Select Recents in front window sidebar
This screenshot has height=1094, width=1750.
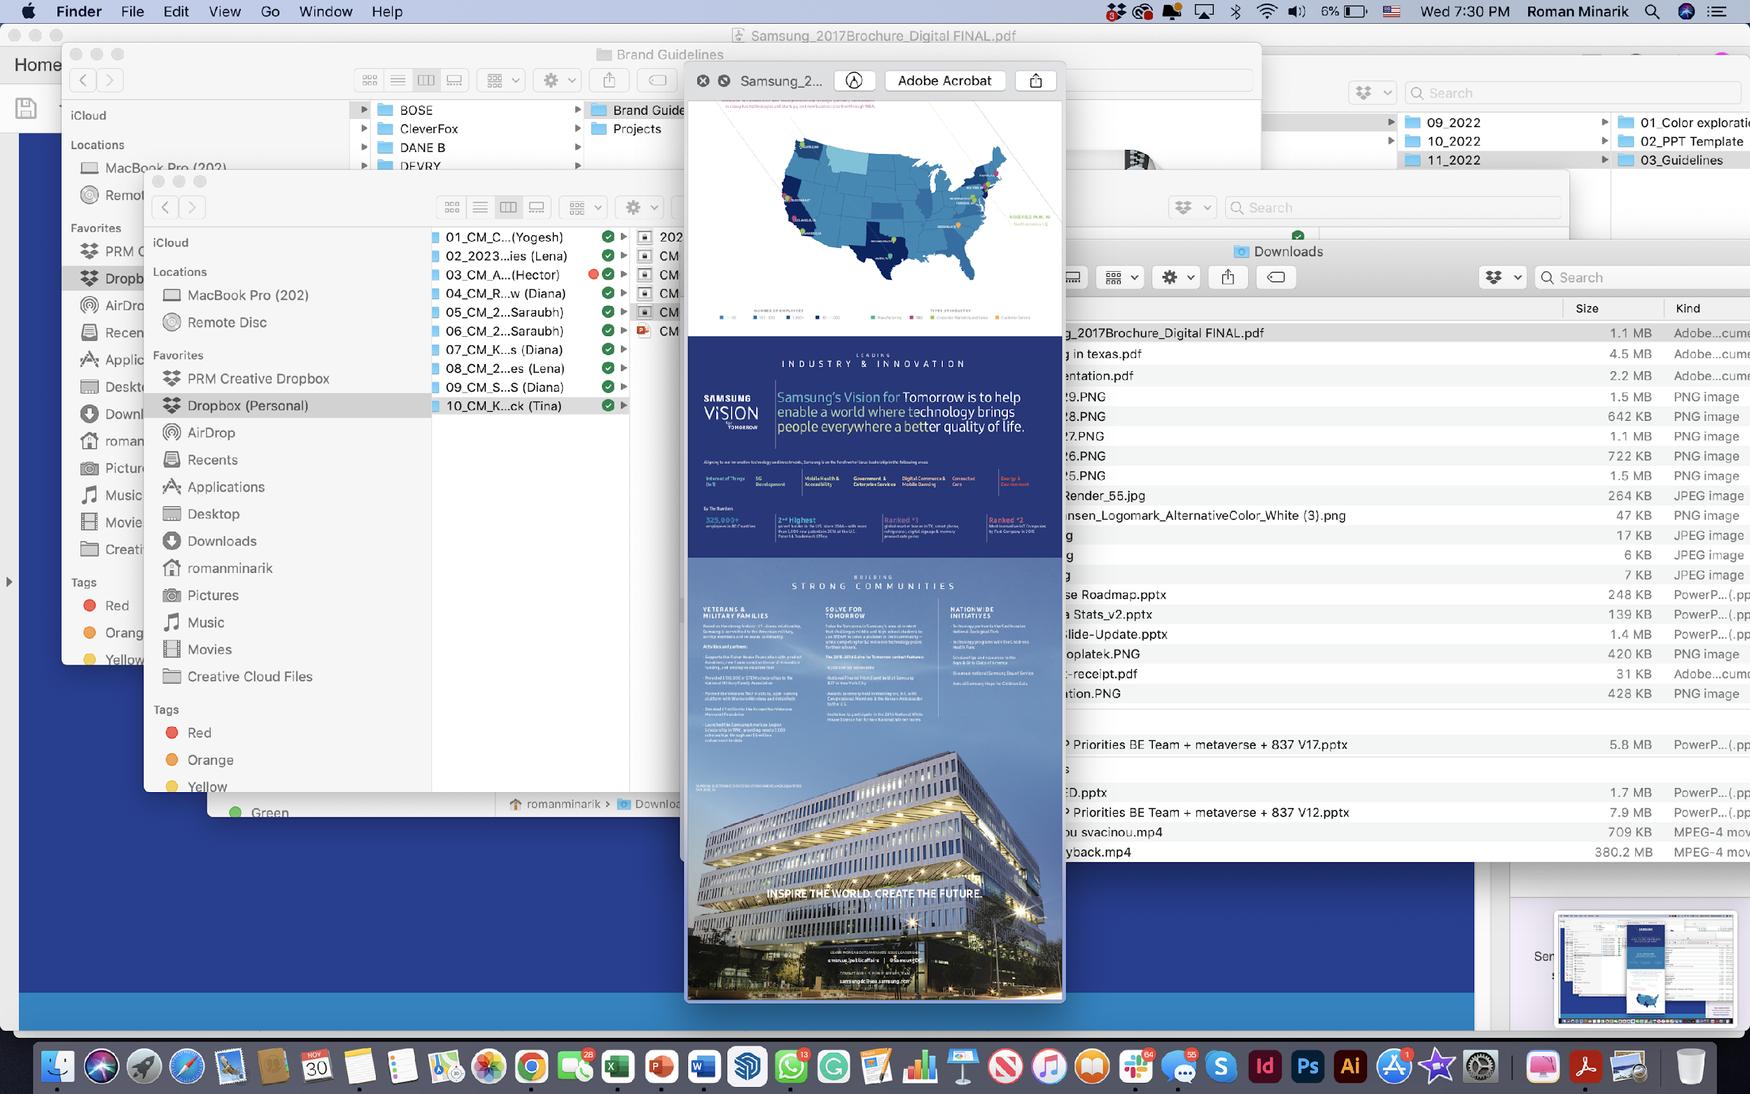(288, 459)
